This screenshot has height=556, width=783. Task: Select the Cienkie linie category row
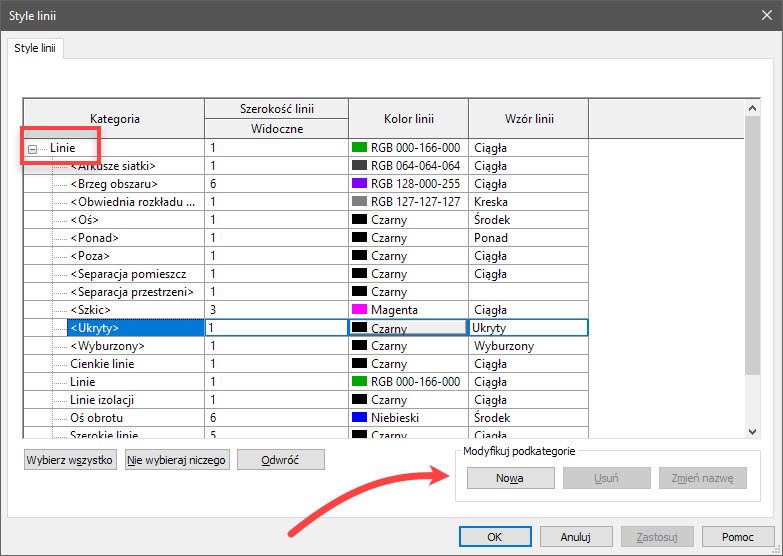[104, 364]
